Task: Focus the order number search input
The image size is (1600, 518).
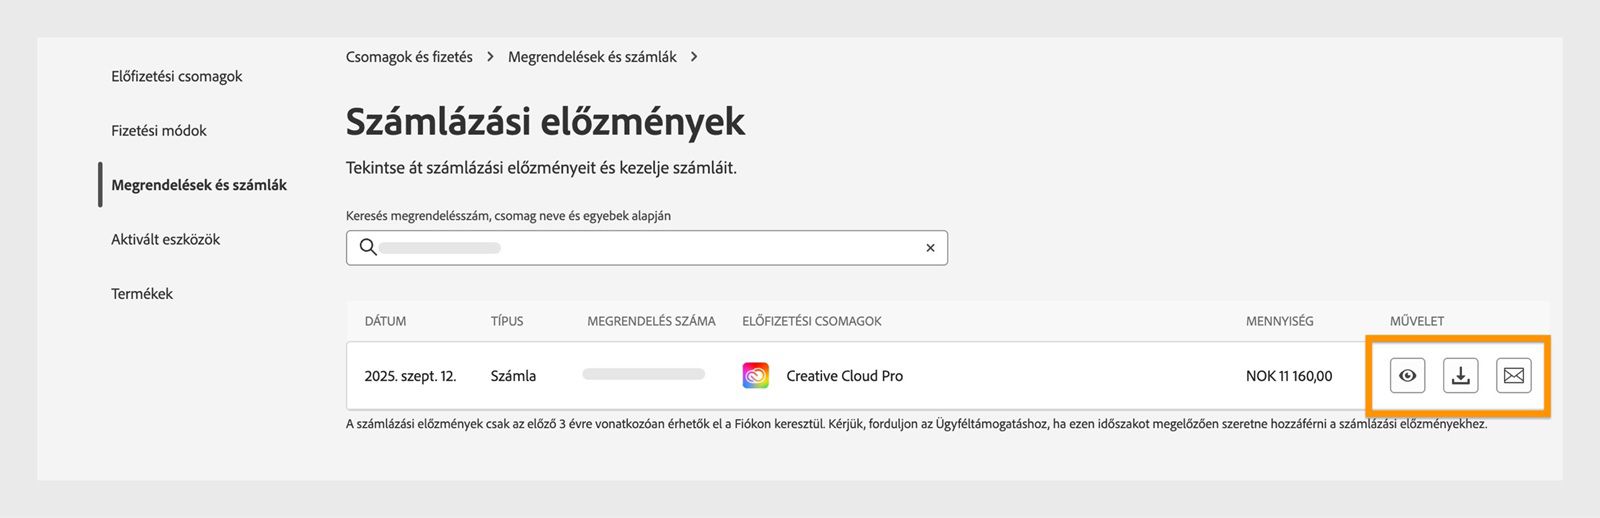Action: click(x=647, y=248)
